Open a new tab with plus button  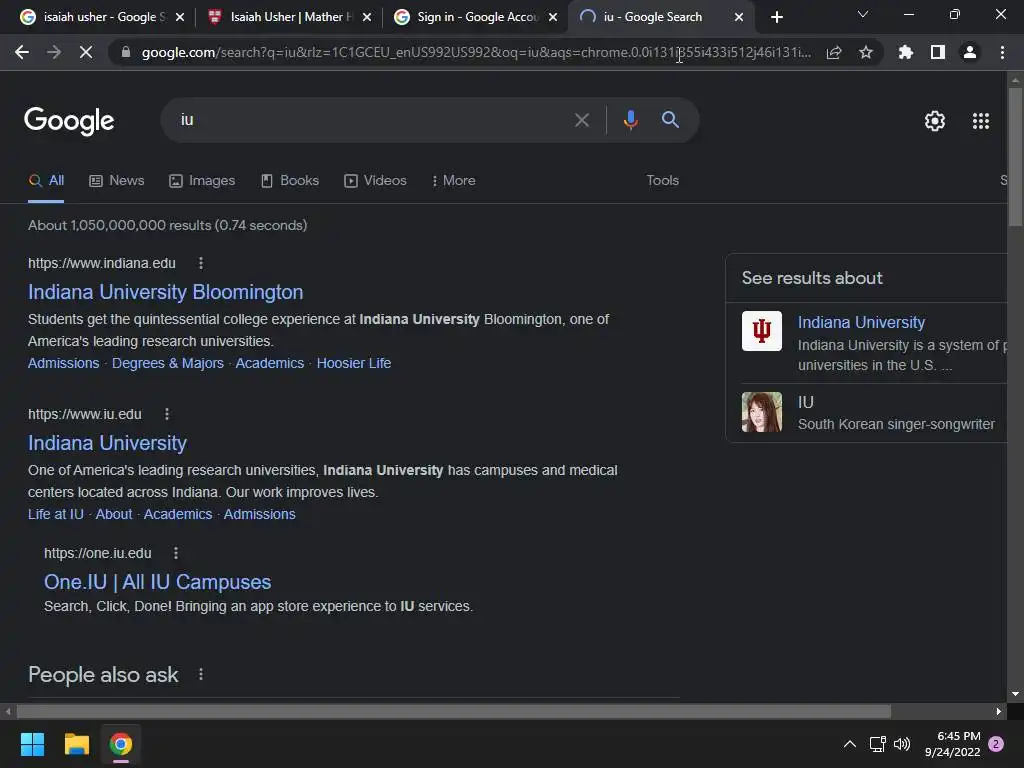(776, 17)
